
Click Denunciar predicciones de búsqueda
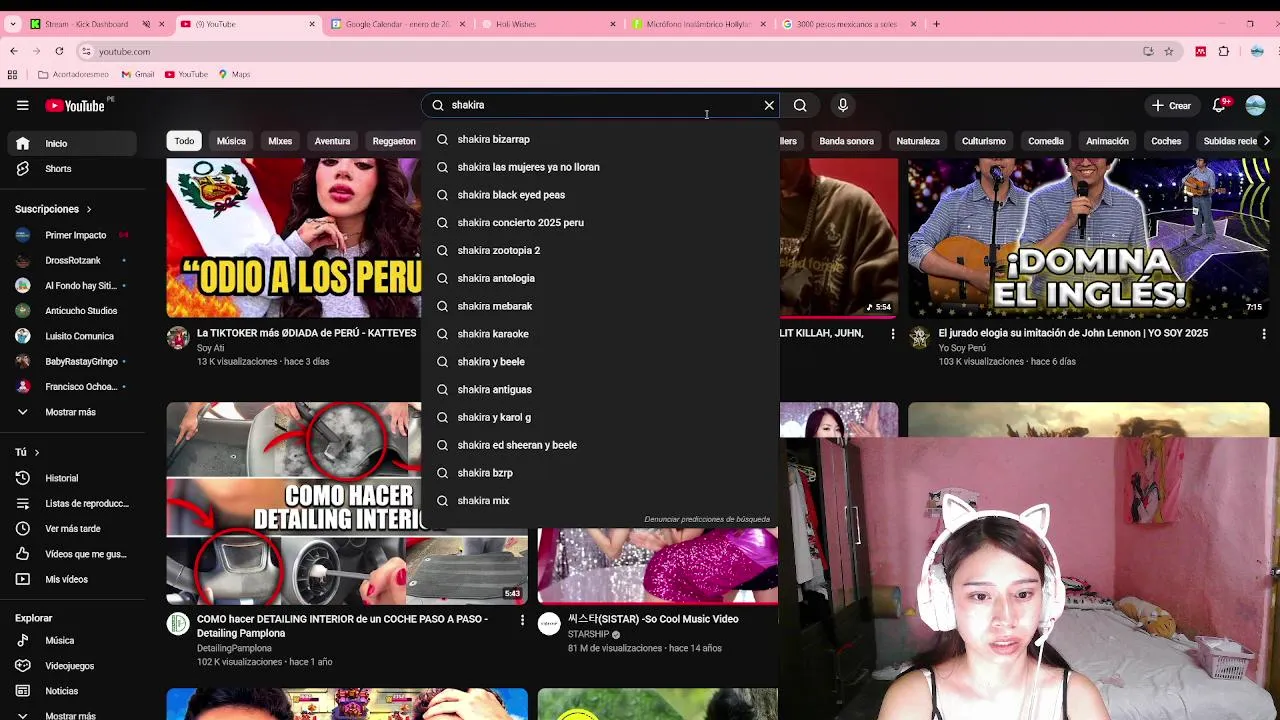707,519
